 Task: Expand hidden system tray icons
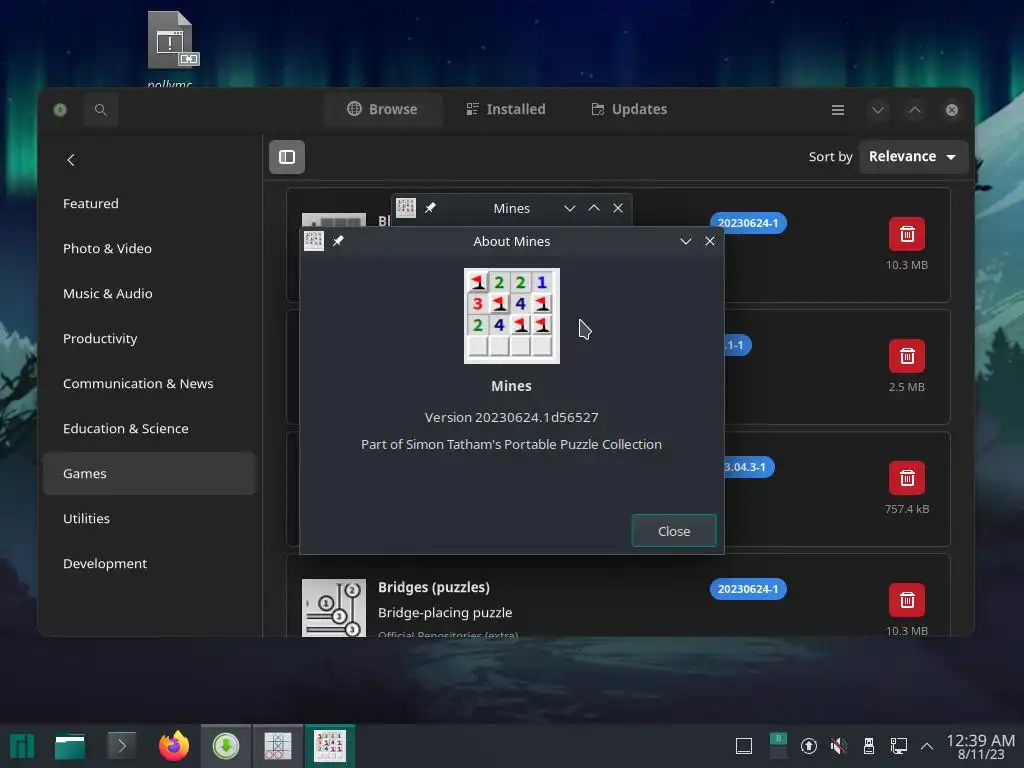pyautogui.click(x=927, y=746)
